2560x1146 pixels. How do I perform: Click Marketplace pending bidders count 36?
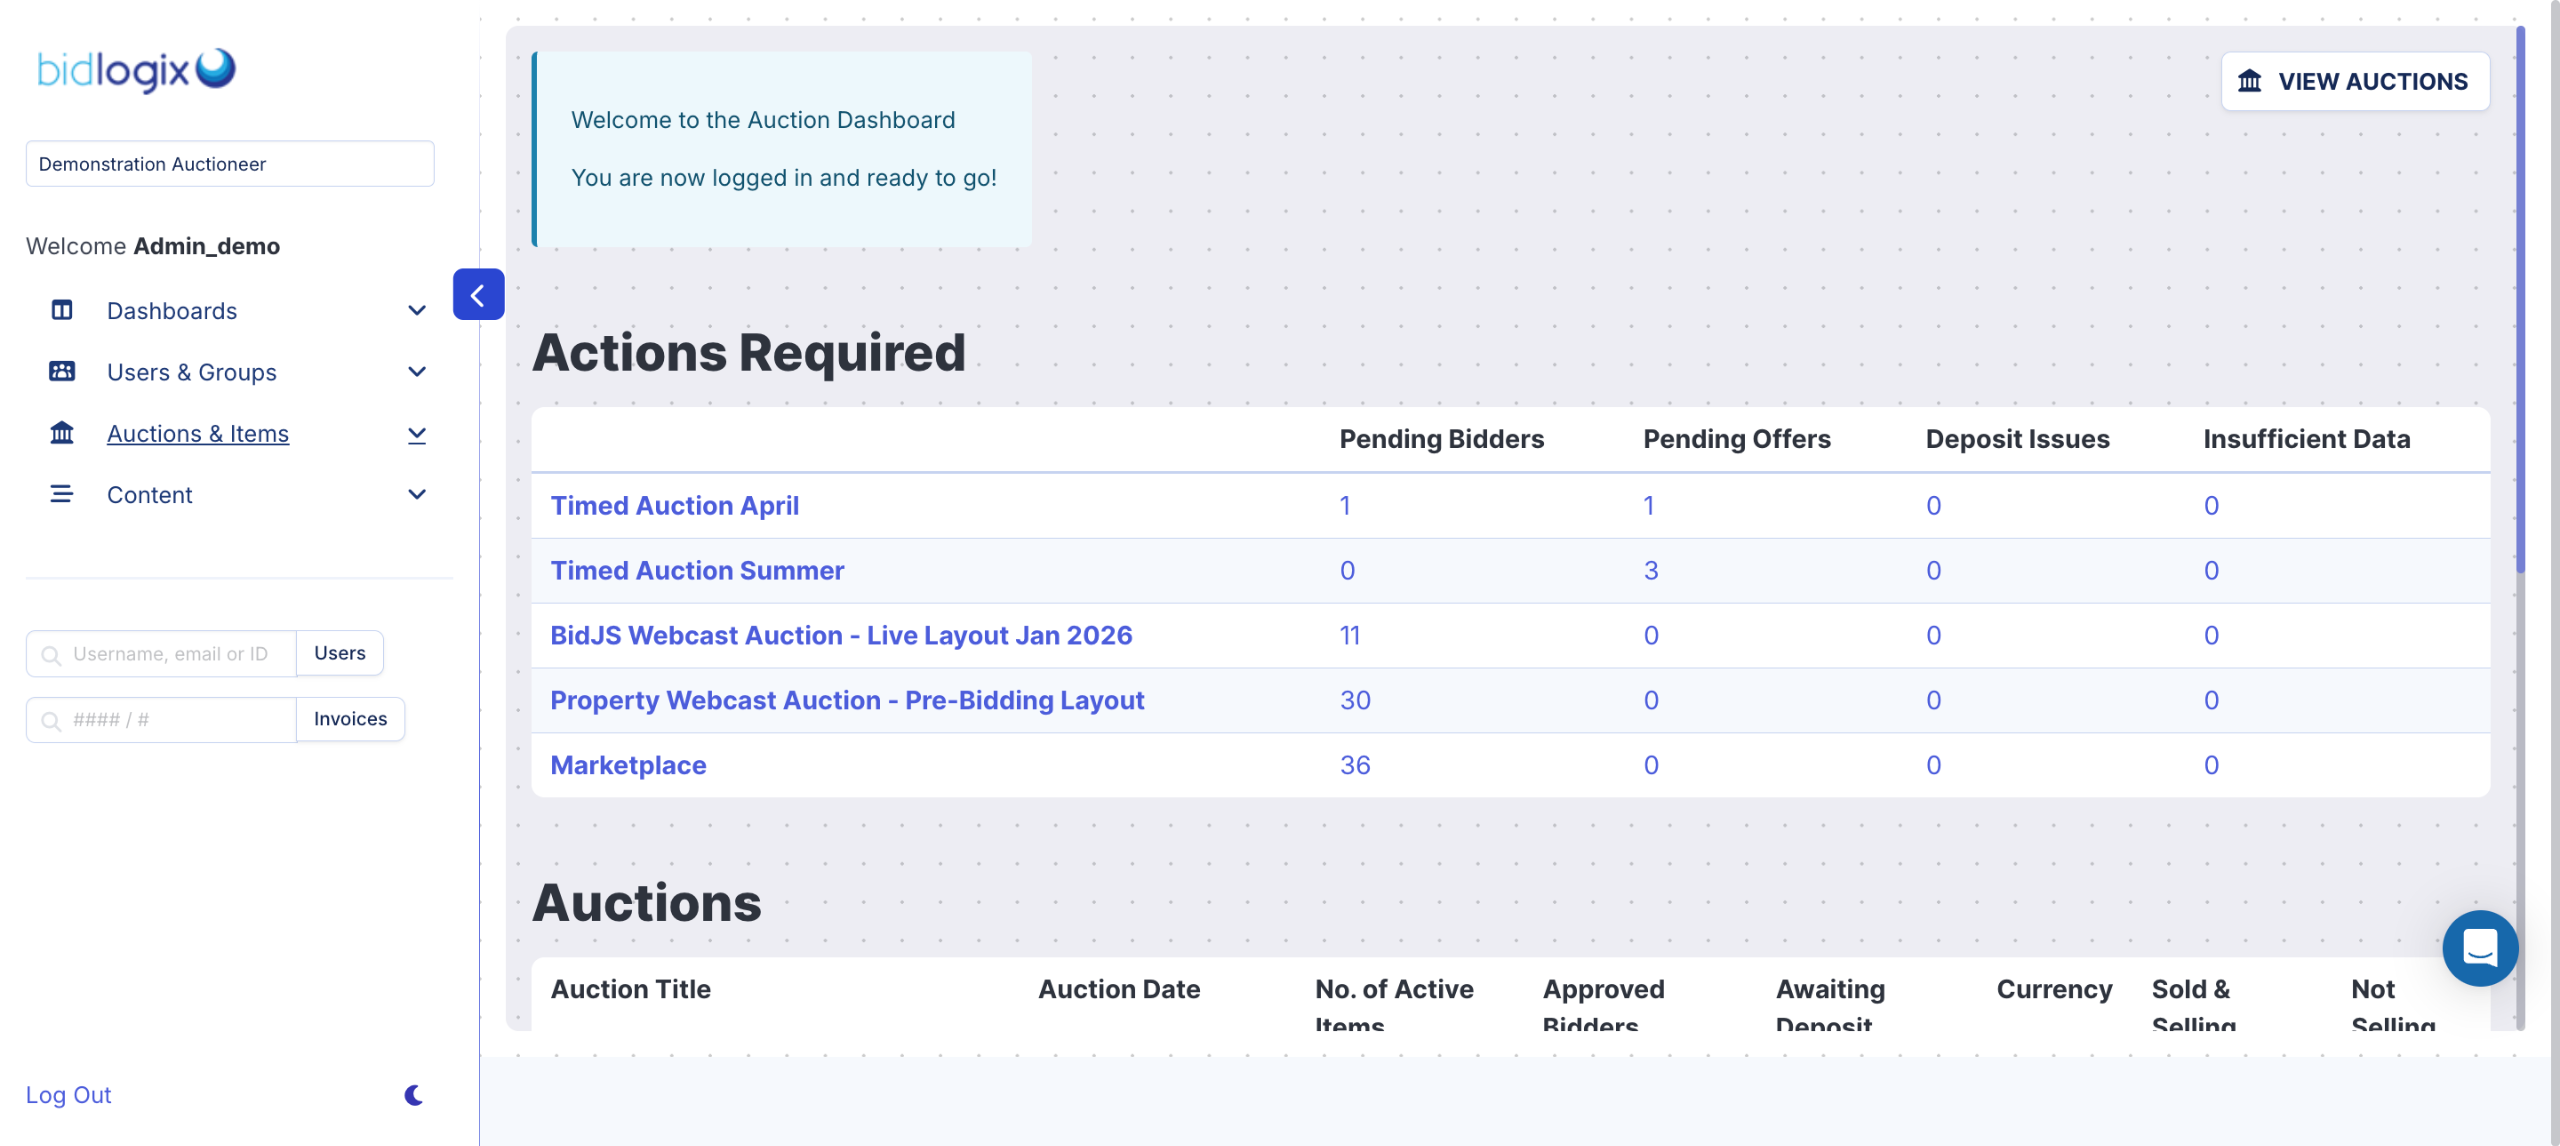pyautogui.click(x=1355, y=765)
